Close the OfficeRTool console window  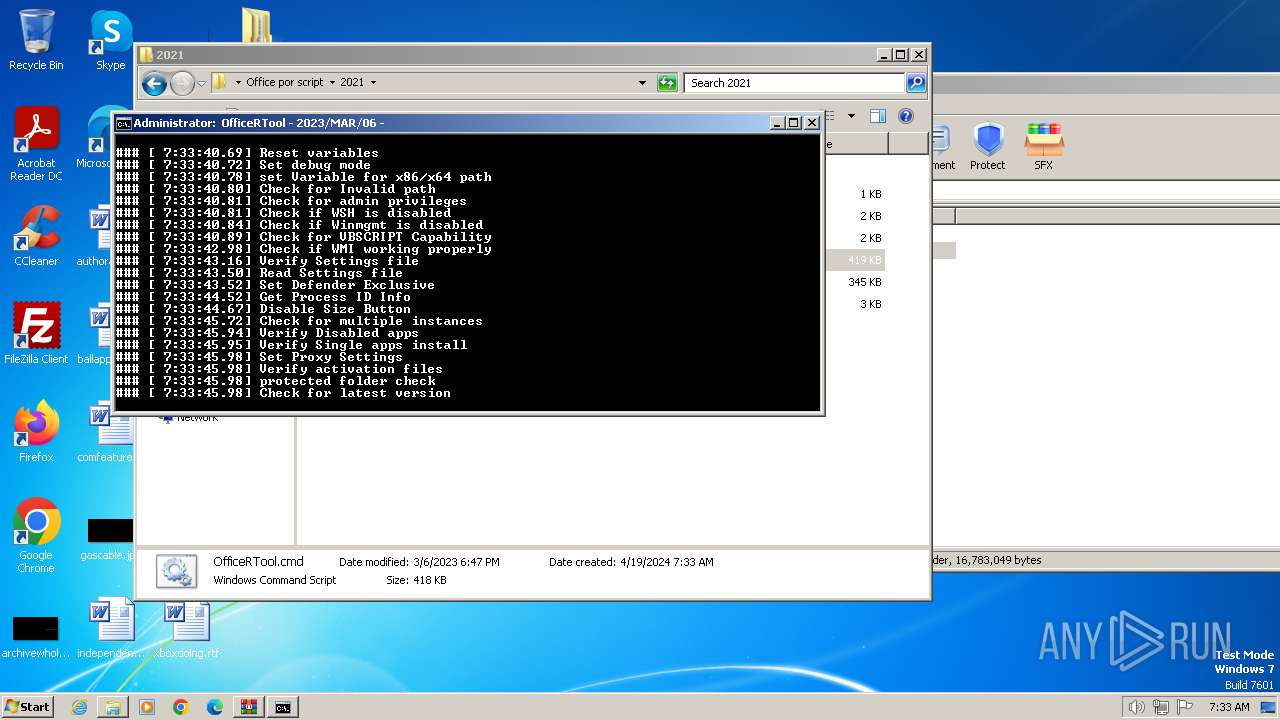pos(812,123)
